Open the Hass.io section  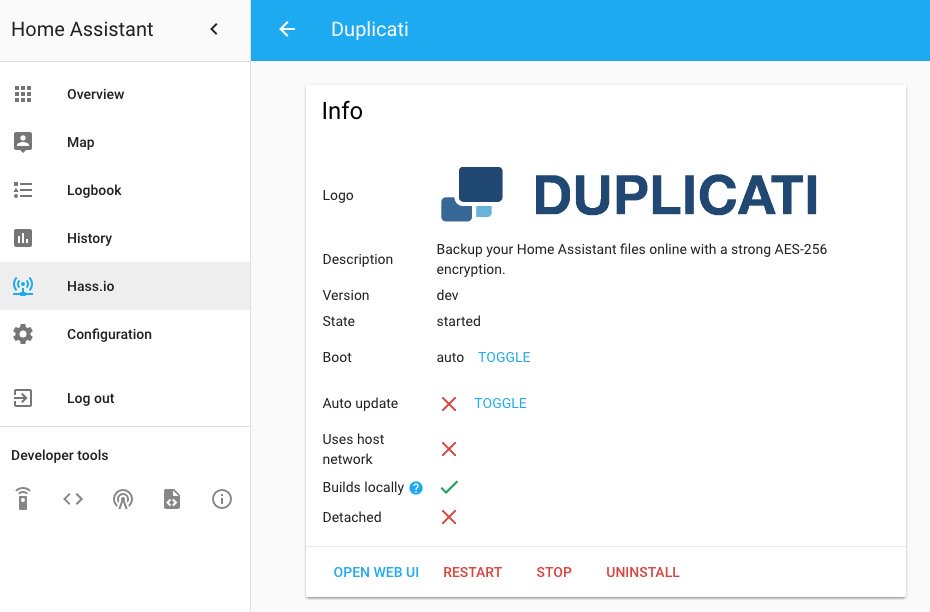tap(90, 286)
